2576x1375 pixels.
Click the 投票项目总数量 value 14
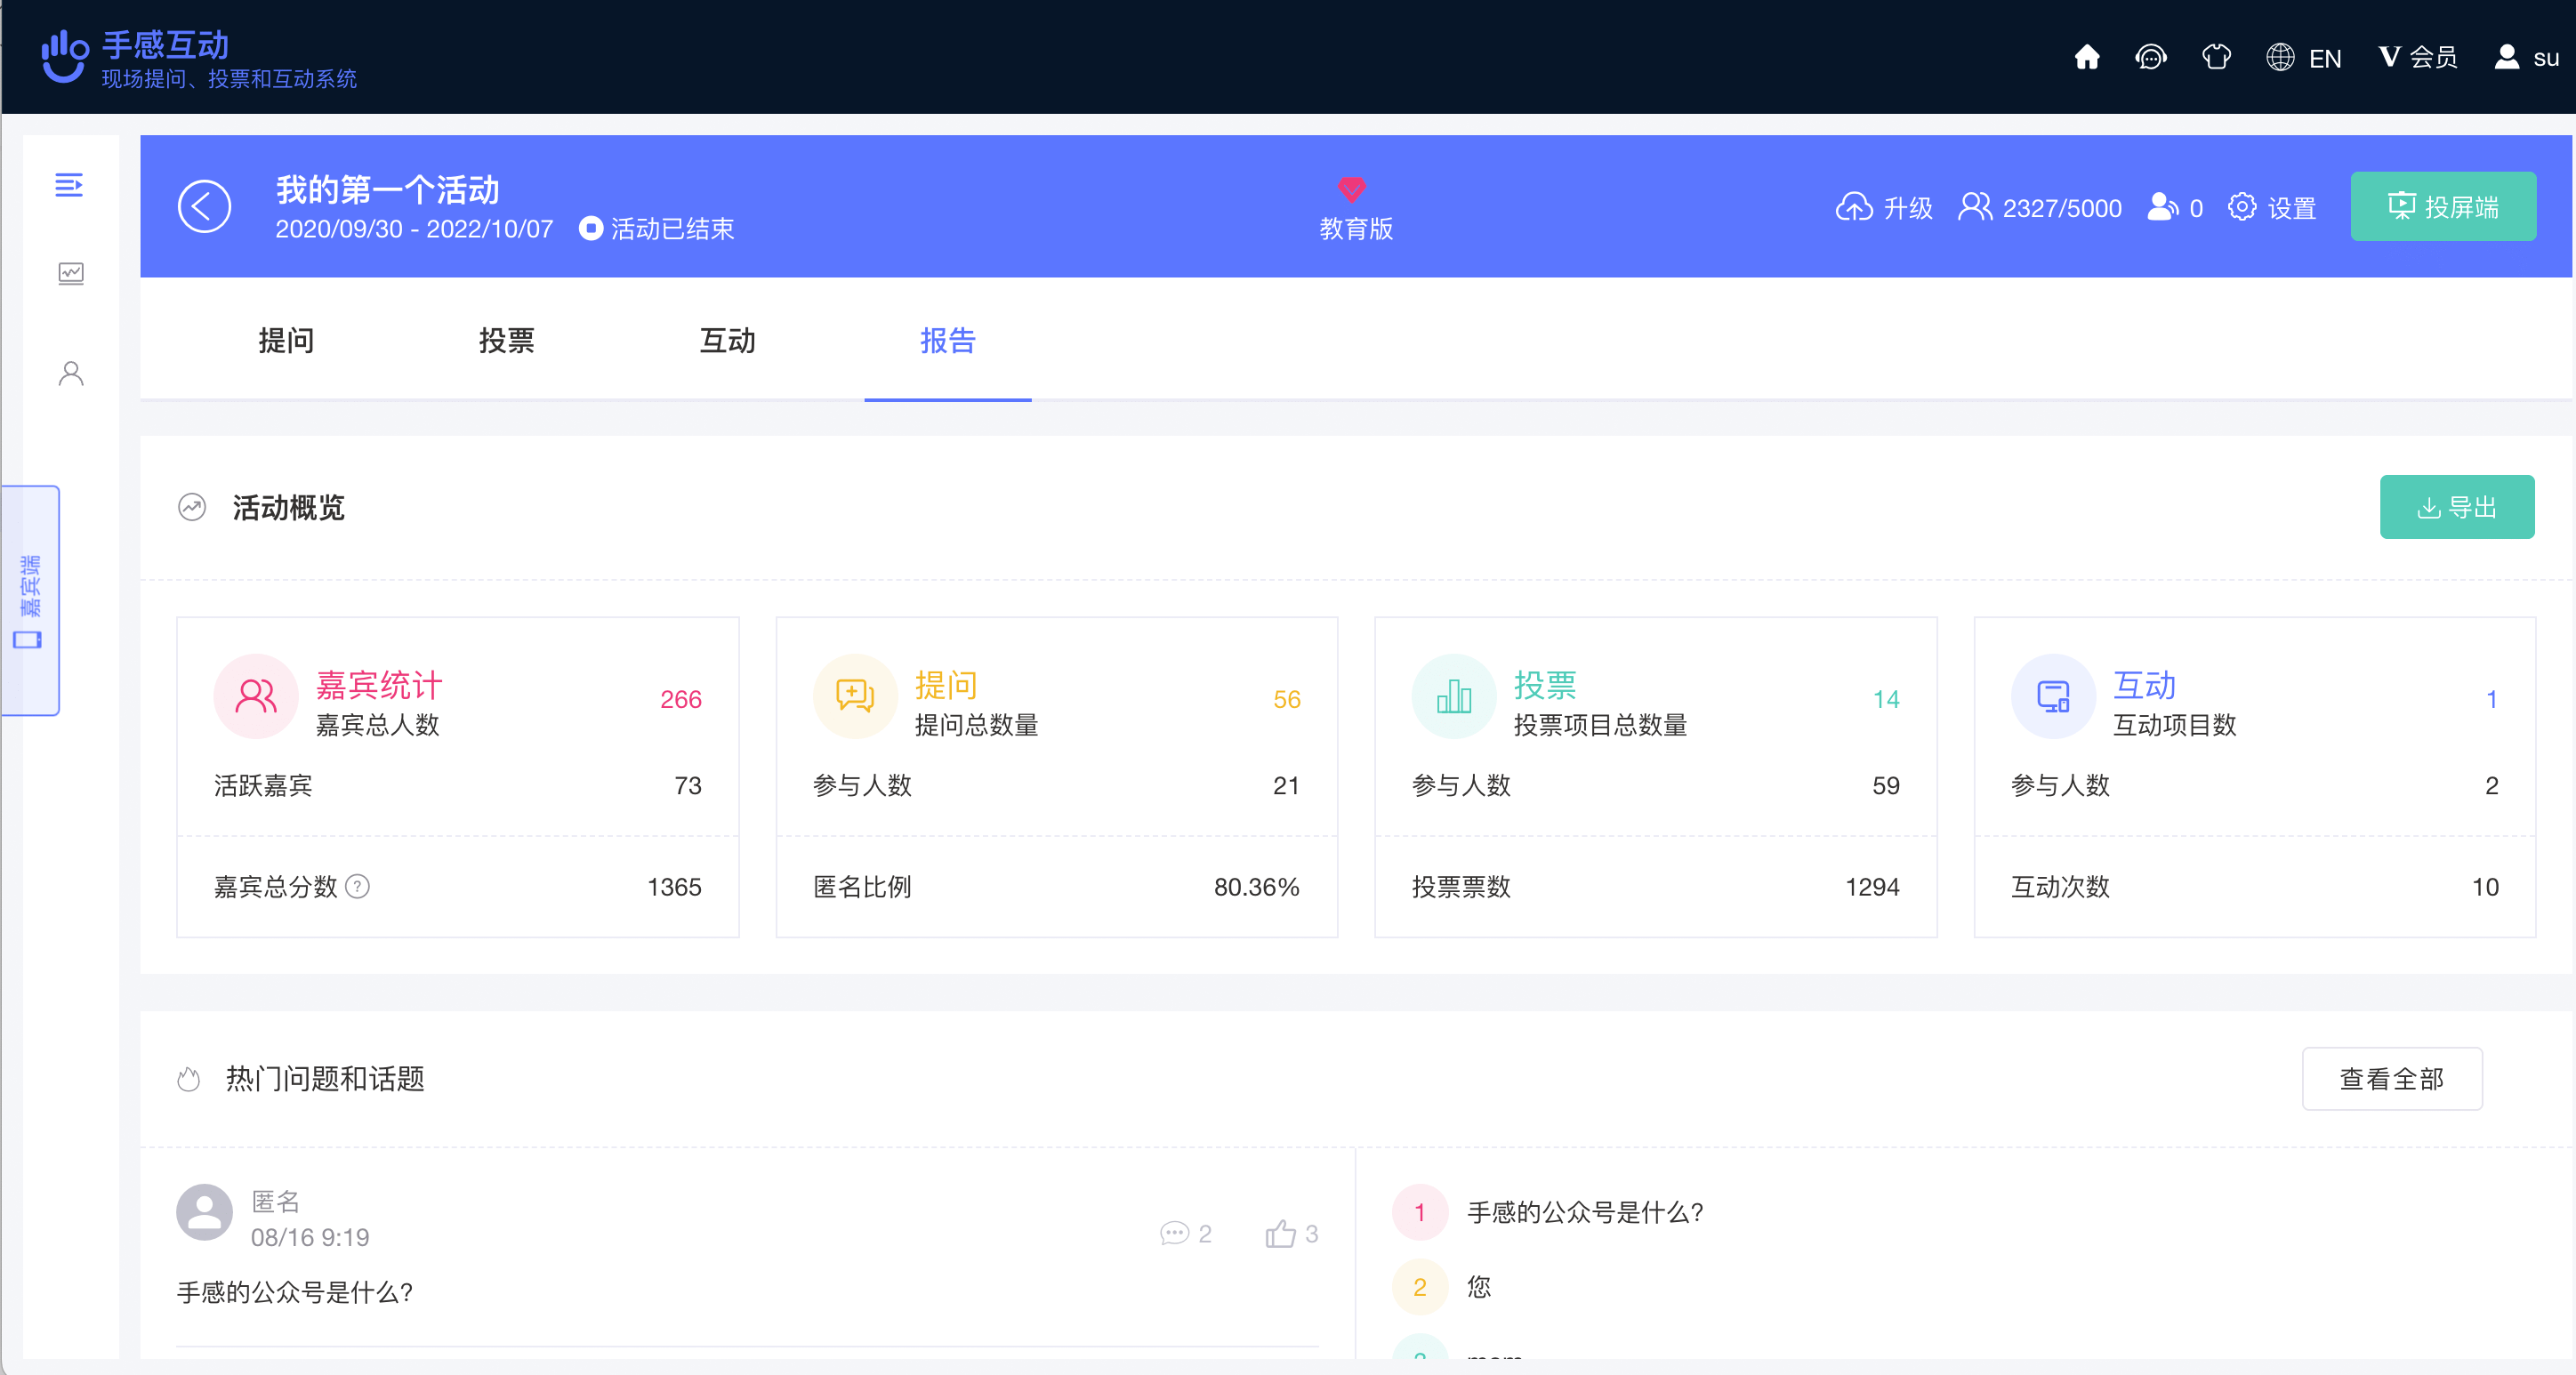[1886, 699]
